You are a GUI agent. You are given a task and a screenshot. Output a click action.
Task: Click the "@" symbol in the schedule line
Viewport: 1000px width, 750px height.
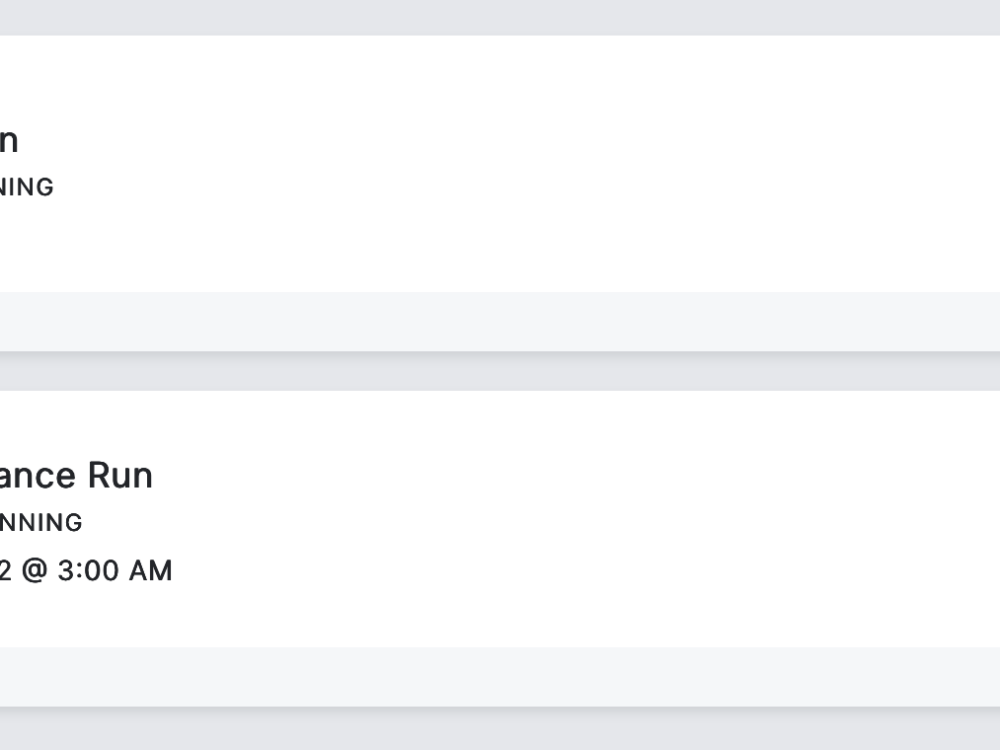[x=32, y=571]
